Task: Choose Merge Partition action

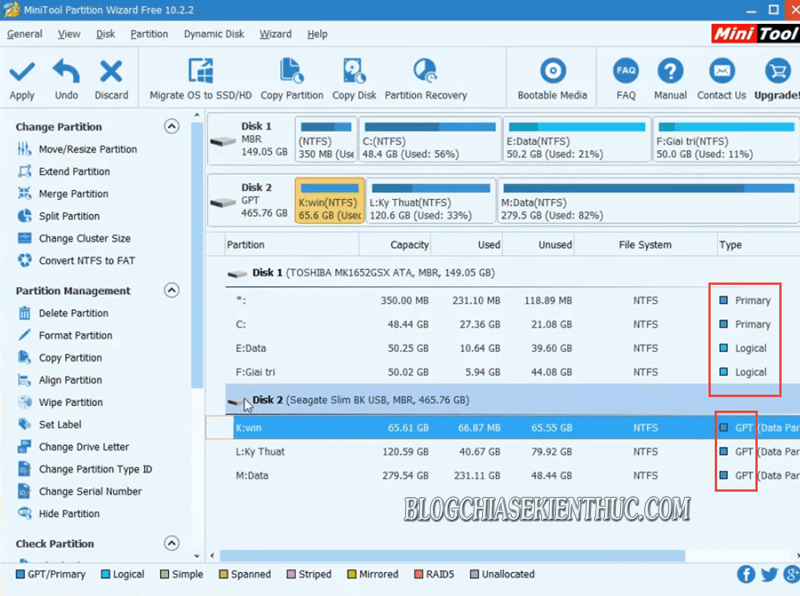Action: pos(73,194)
